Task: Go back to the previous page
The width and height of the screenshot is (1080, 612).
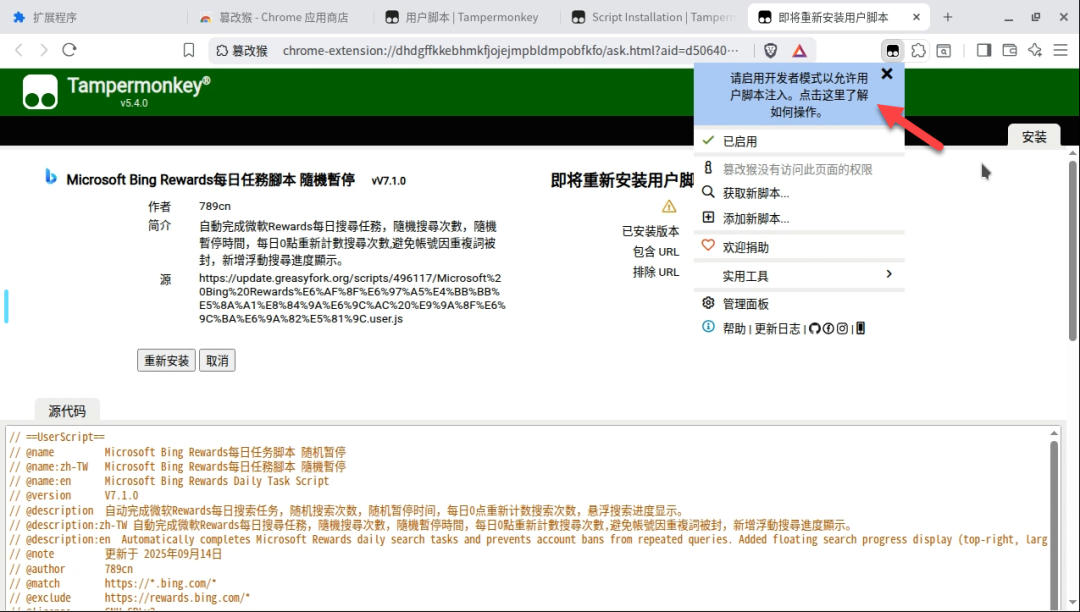Action: point(19,50)
